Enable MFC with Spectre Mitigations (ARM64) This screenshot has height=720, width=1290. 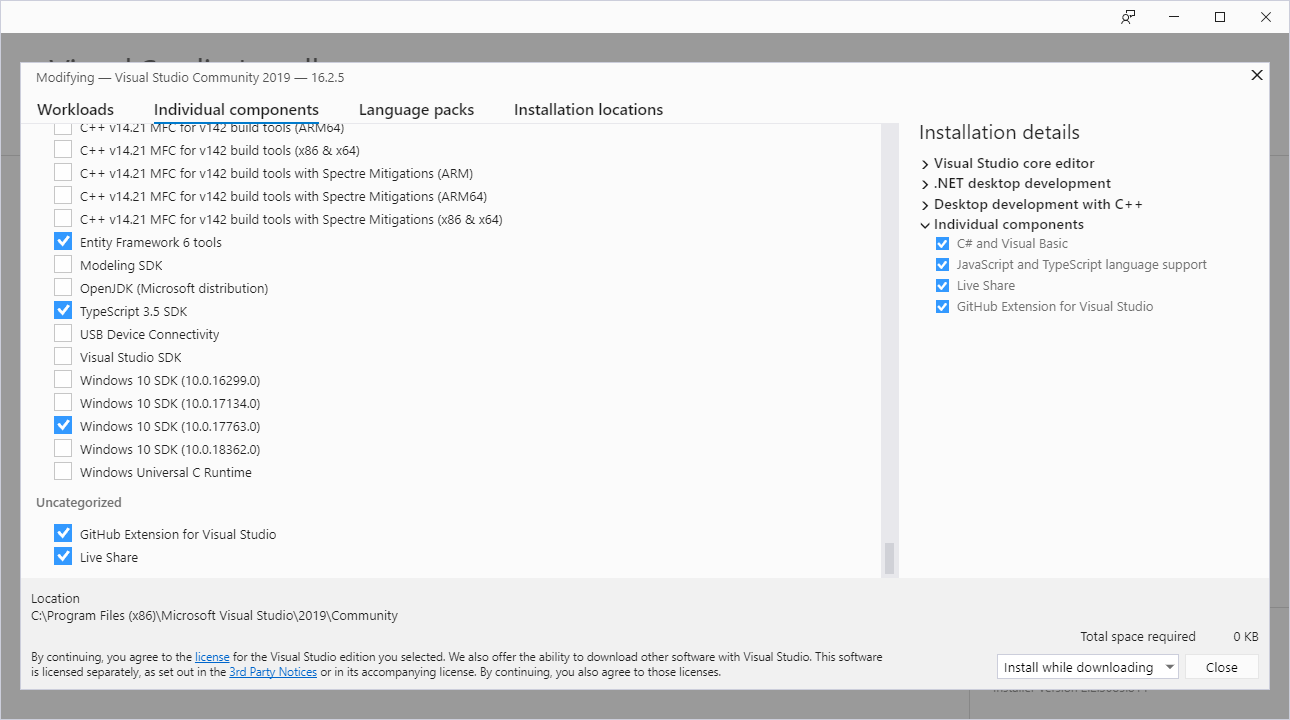pos(63,196)
